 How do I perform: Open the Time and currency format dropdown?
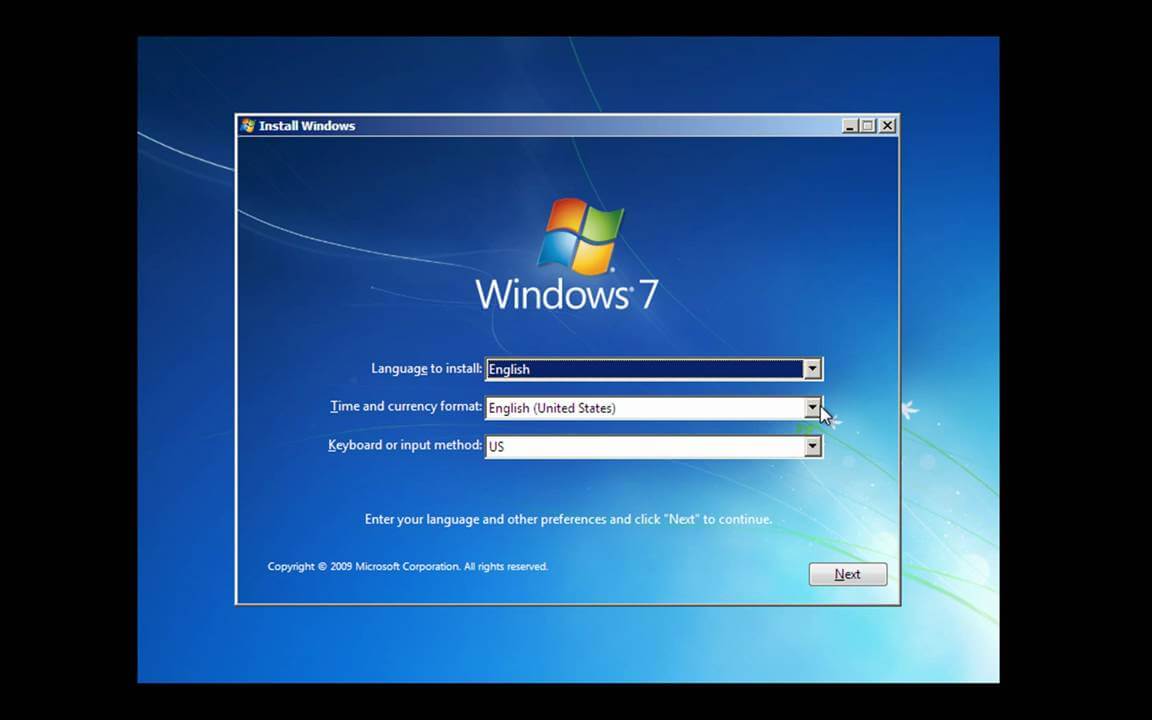click(x=812, y=407)
